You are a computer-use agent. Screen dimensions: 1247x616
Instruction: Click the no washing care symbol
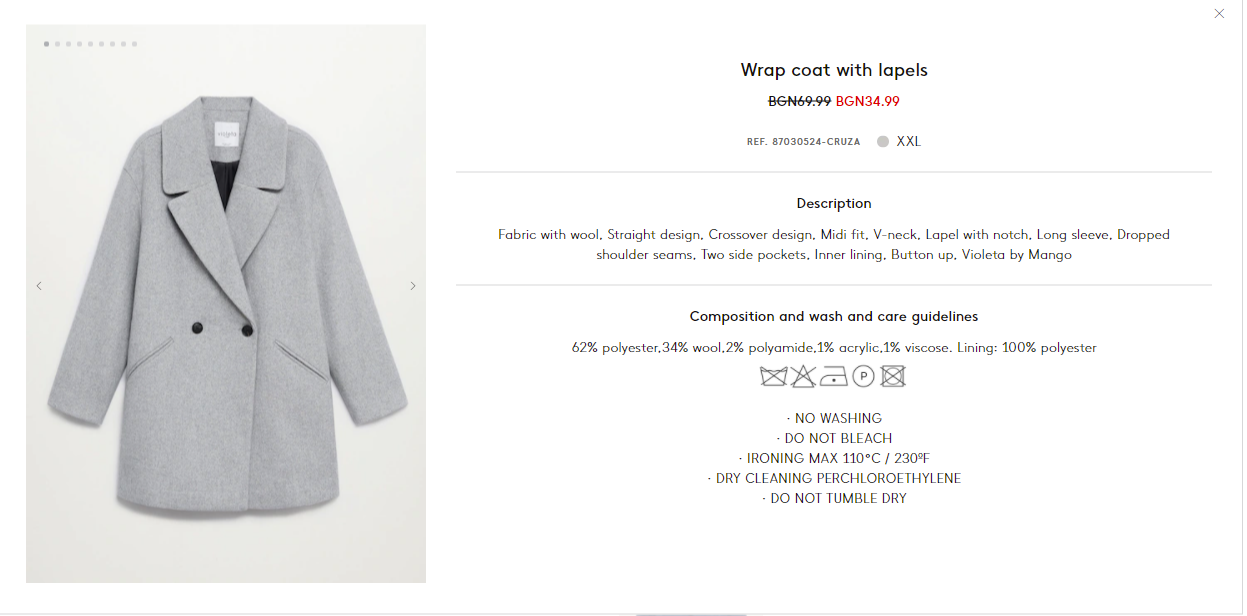[x=773, y=377]
